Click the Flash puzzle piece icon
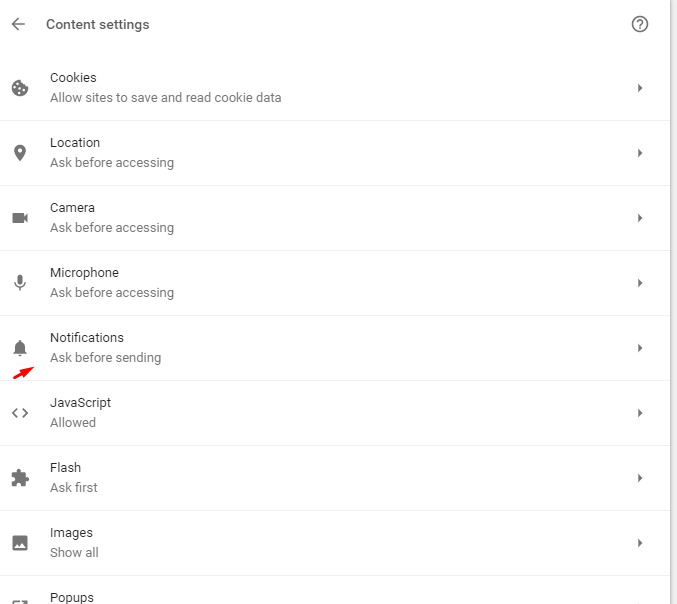Viewport: 677px width, 604px height. click(20, 478)
